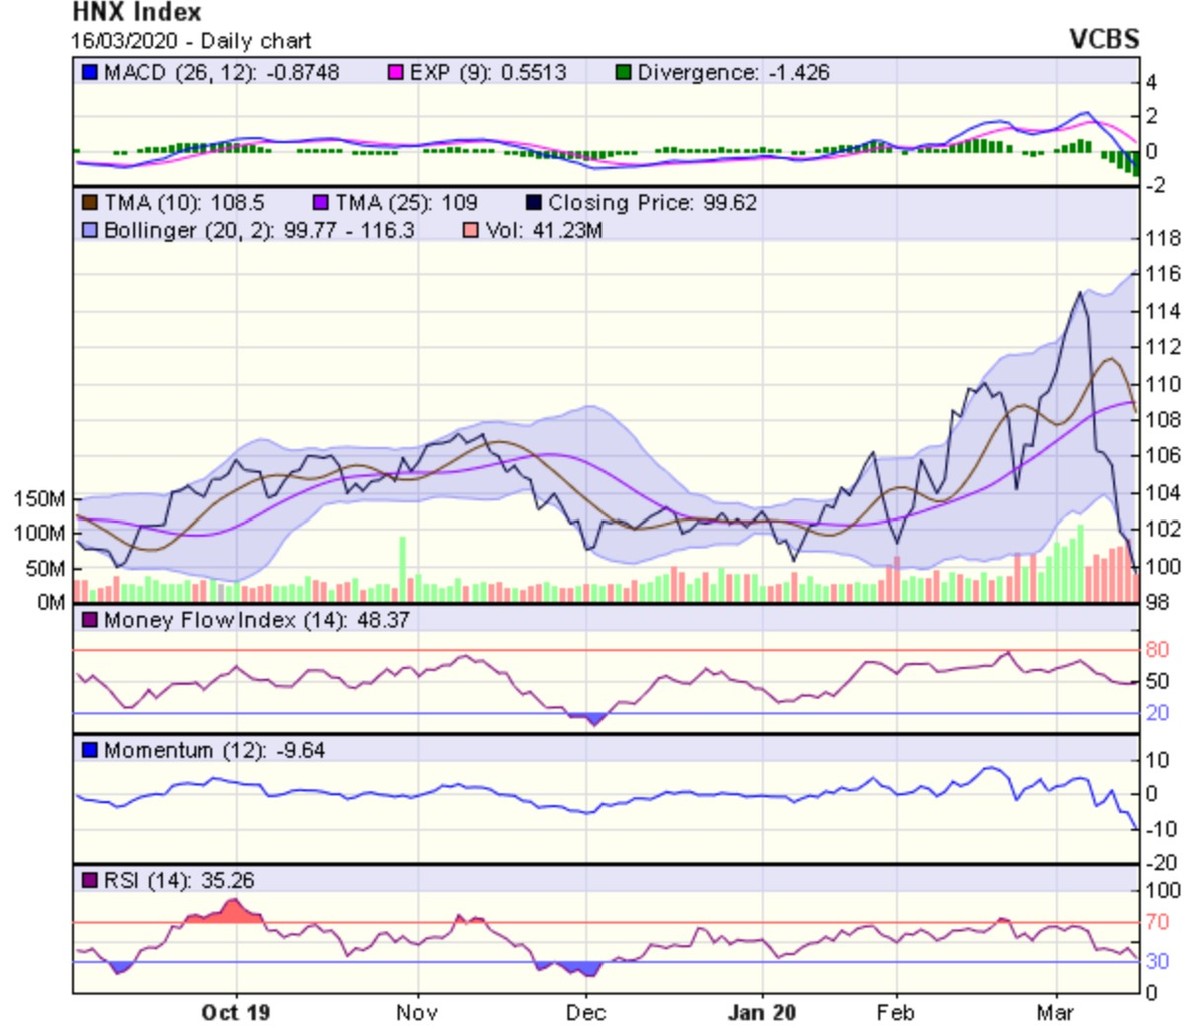The image size is (1200, 1036).
Task: Click the HNX Index chart title
Action: click(137, 13)
